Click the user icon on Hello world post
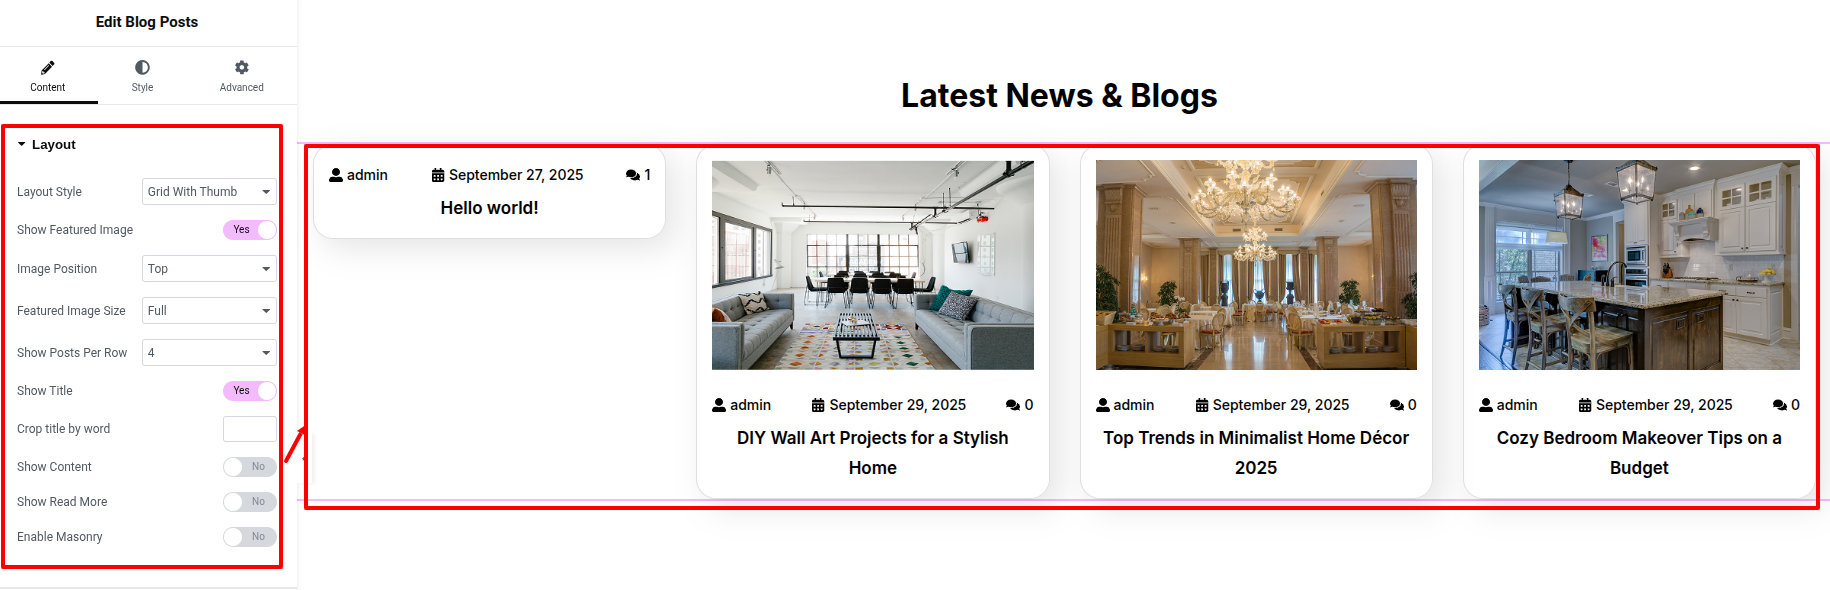This screenshot has width=1830, height=590. point(336,175)
